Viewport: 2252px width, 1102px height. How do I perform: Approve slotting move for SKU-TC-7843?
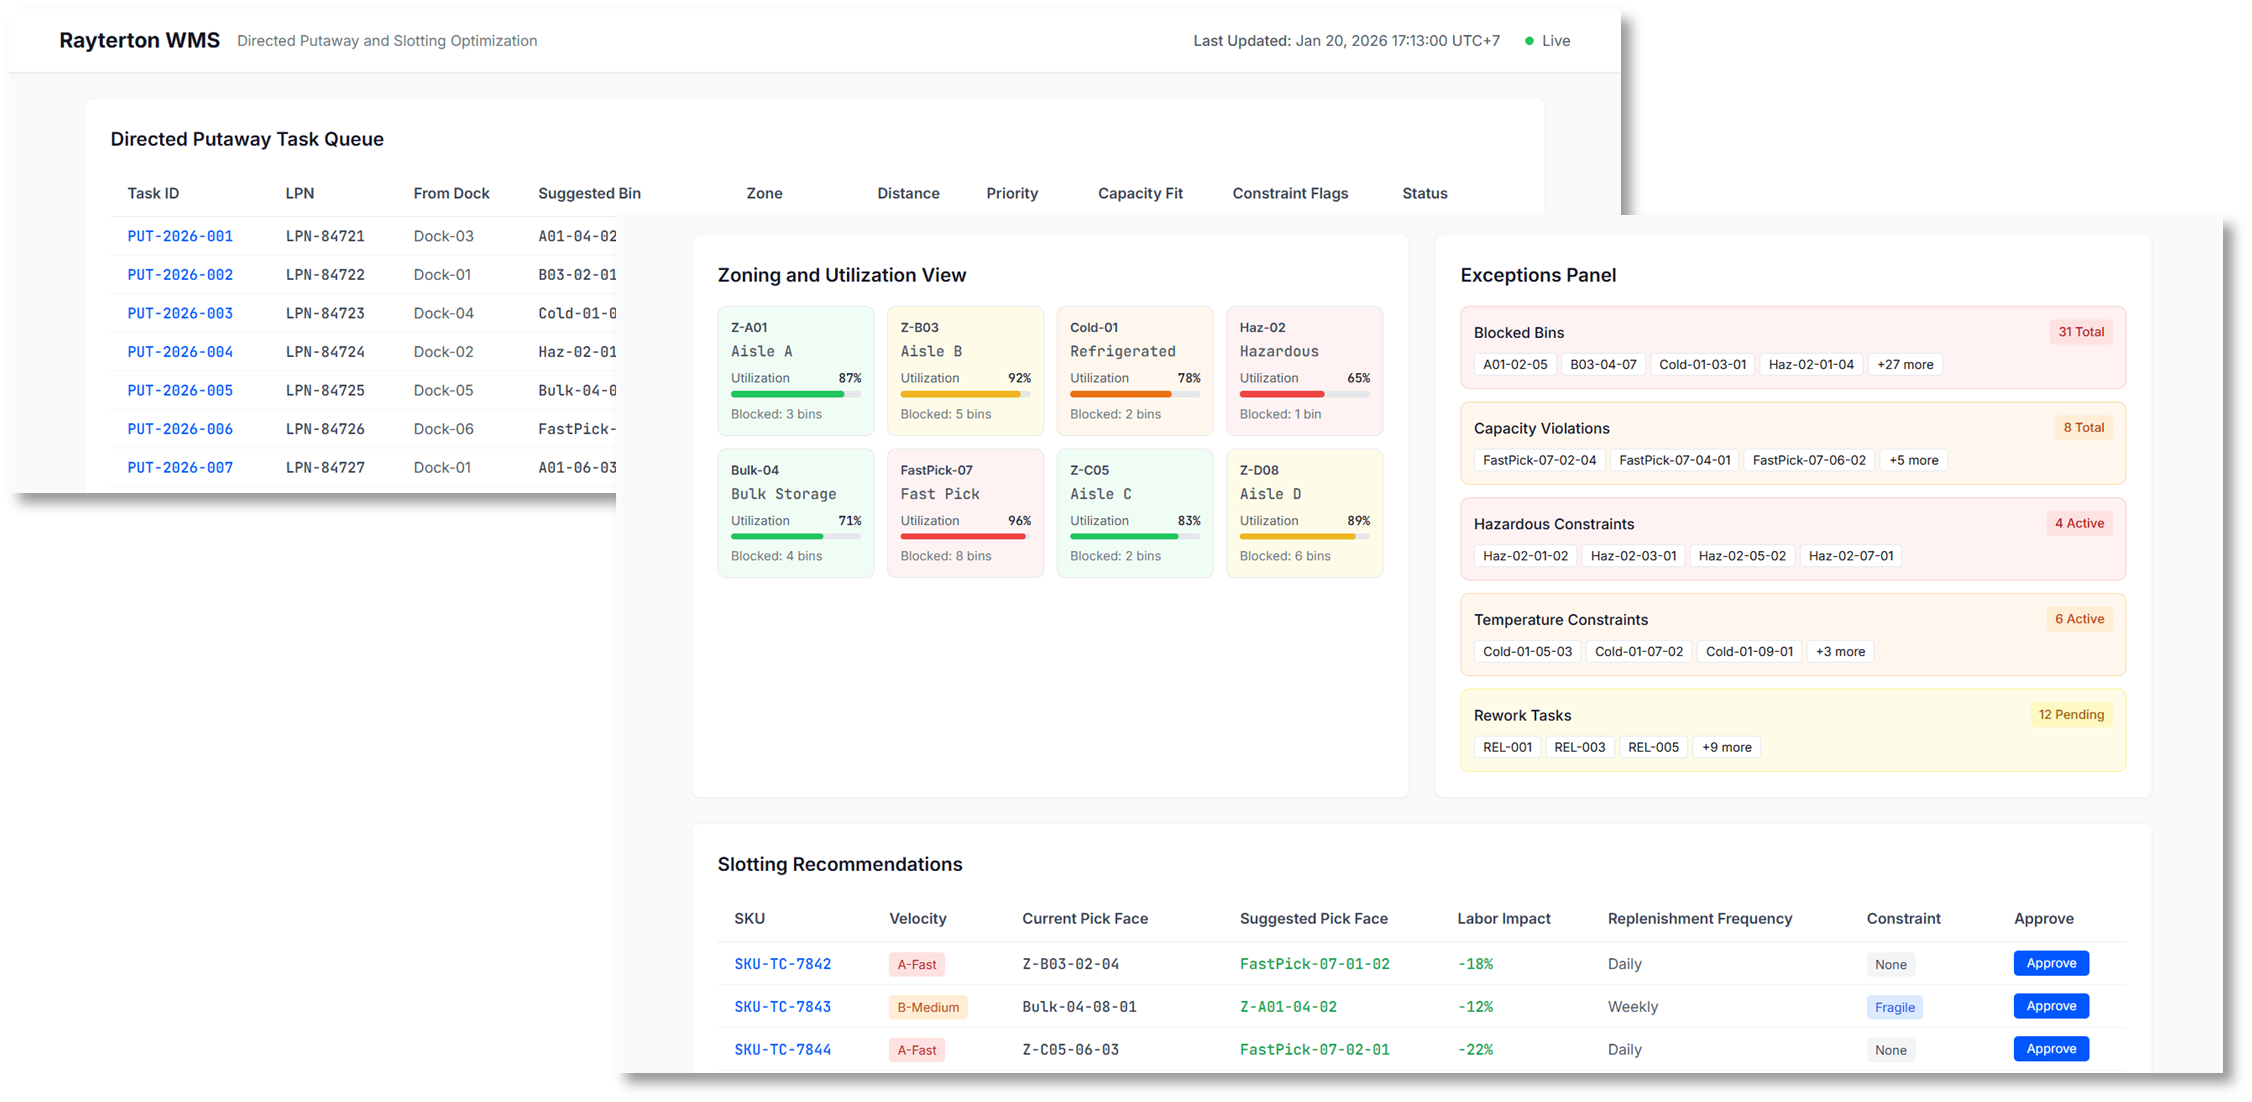pyautogui.click(x=2051, y=1006)
